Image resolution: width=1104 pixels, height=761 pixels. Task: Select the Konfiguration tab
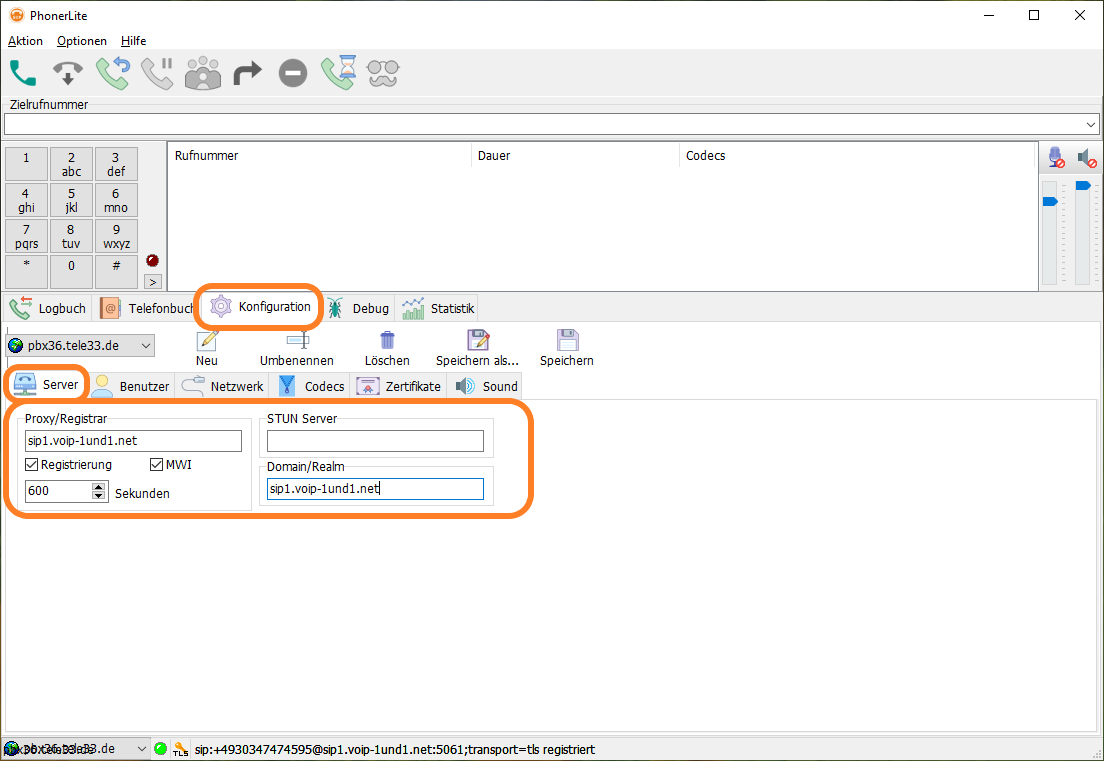(261, 307)
